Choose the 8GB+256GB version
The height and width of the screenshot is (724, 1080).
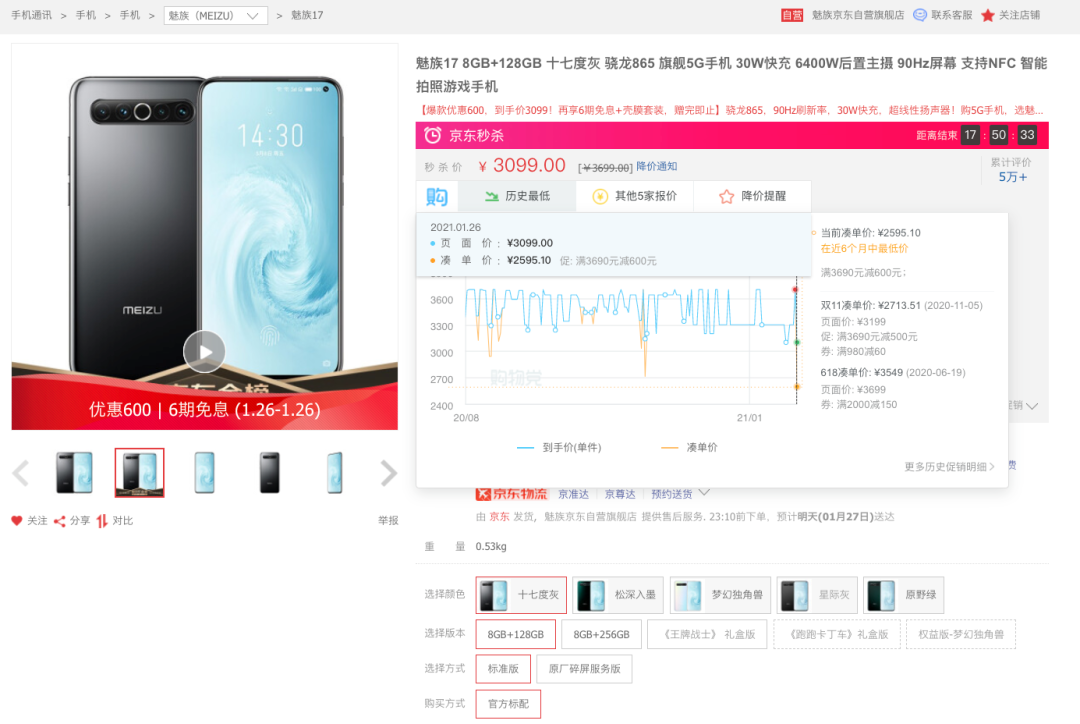(x=601, y=634)
